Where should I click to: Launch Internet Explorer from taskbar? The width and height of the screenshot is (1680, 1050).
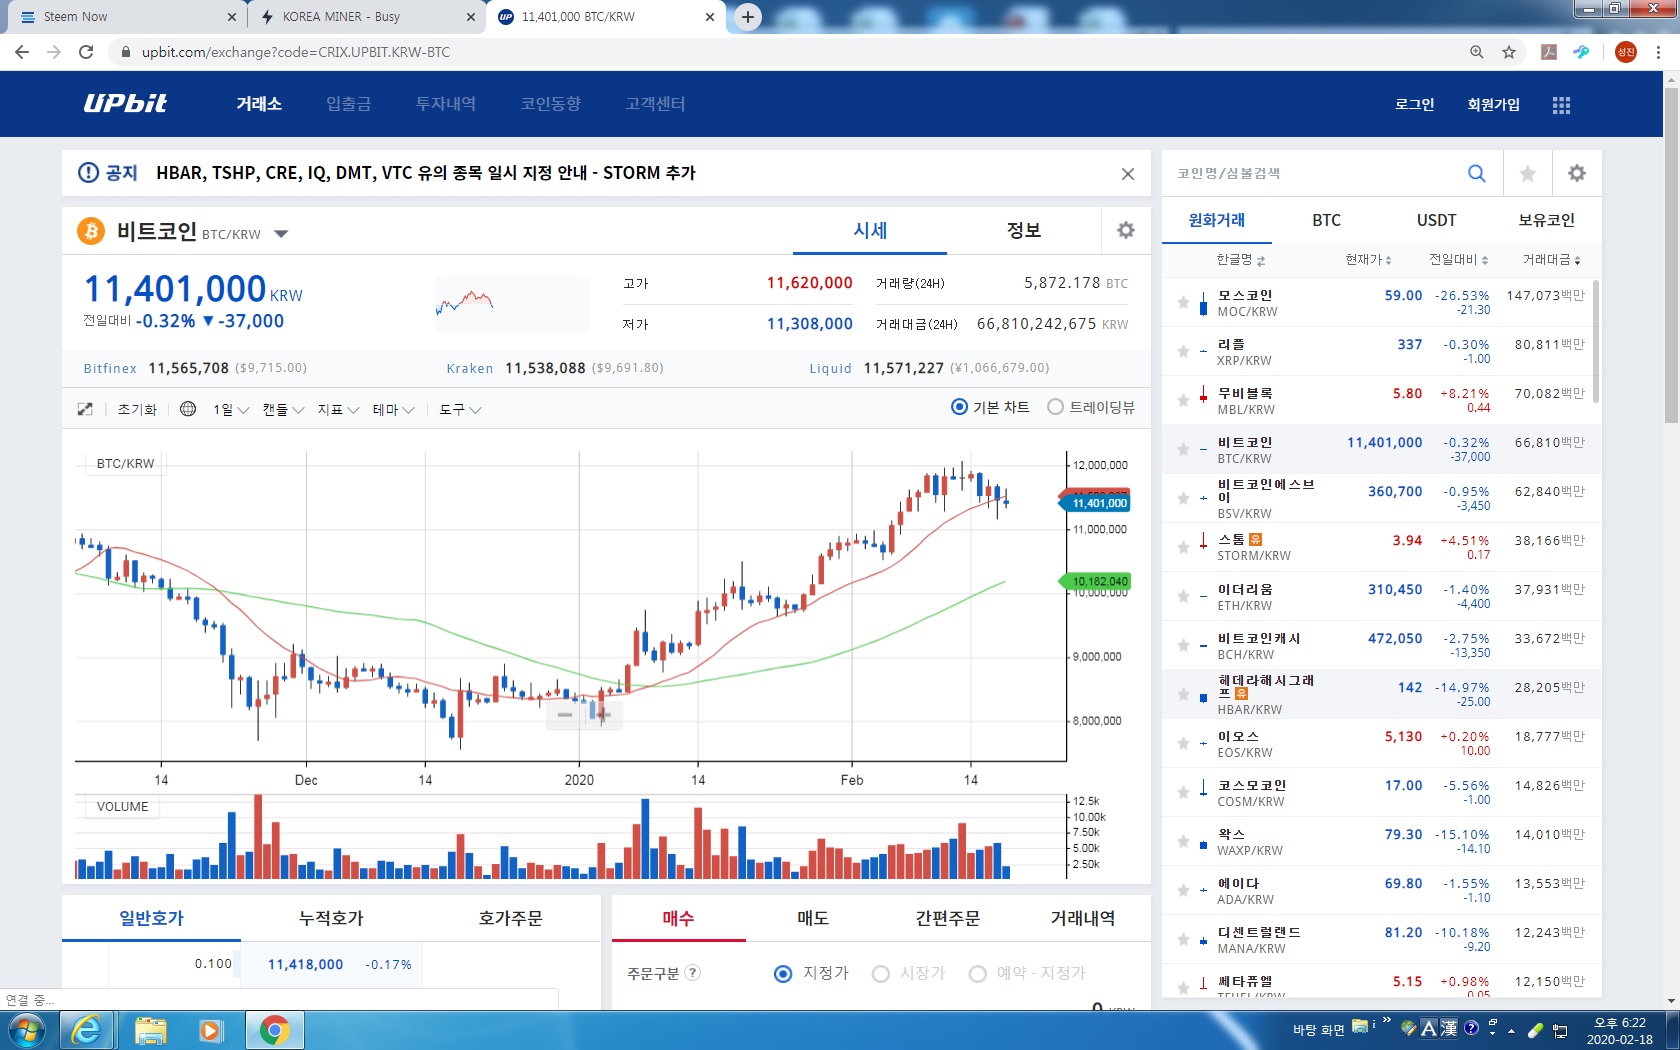click(x=87, y=1030)
